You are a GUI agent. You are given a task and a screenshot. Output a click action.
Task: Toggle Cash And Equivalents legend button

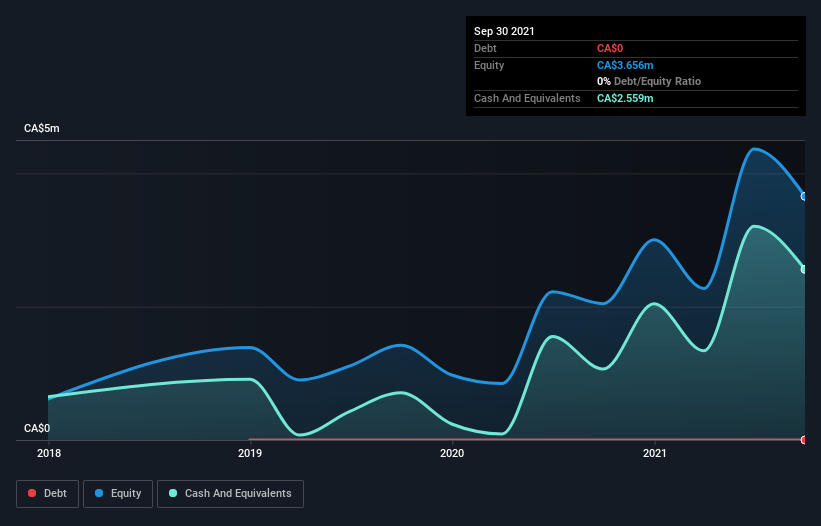pyautogui.click(x=230, y=494)
